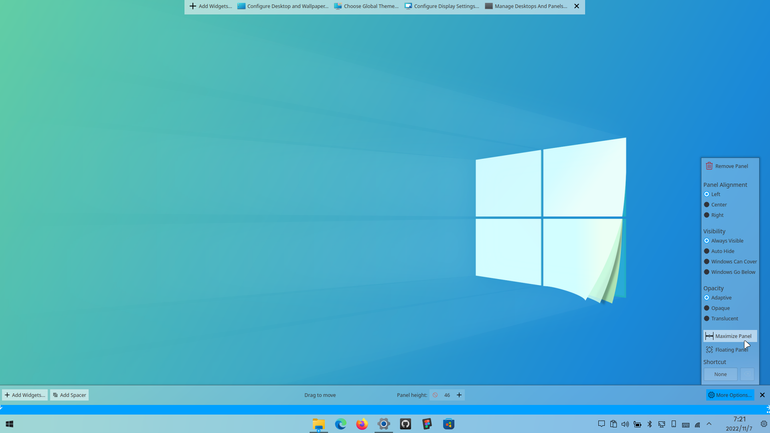Launch the file manager from taskbar
Image resolution: width=770 pixels, height=433 pixels.
pos(319,424)
